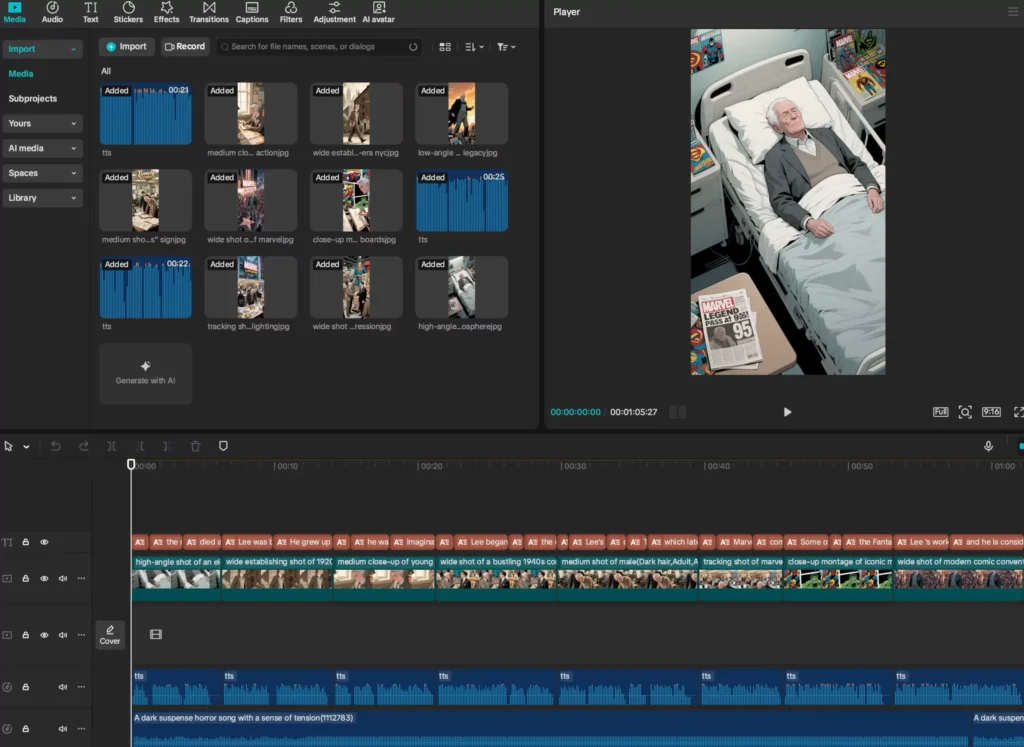Open the pointer tool mode dropdown arrow
The image size is (1024, 747).
(26, 447)
